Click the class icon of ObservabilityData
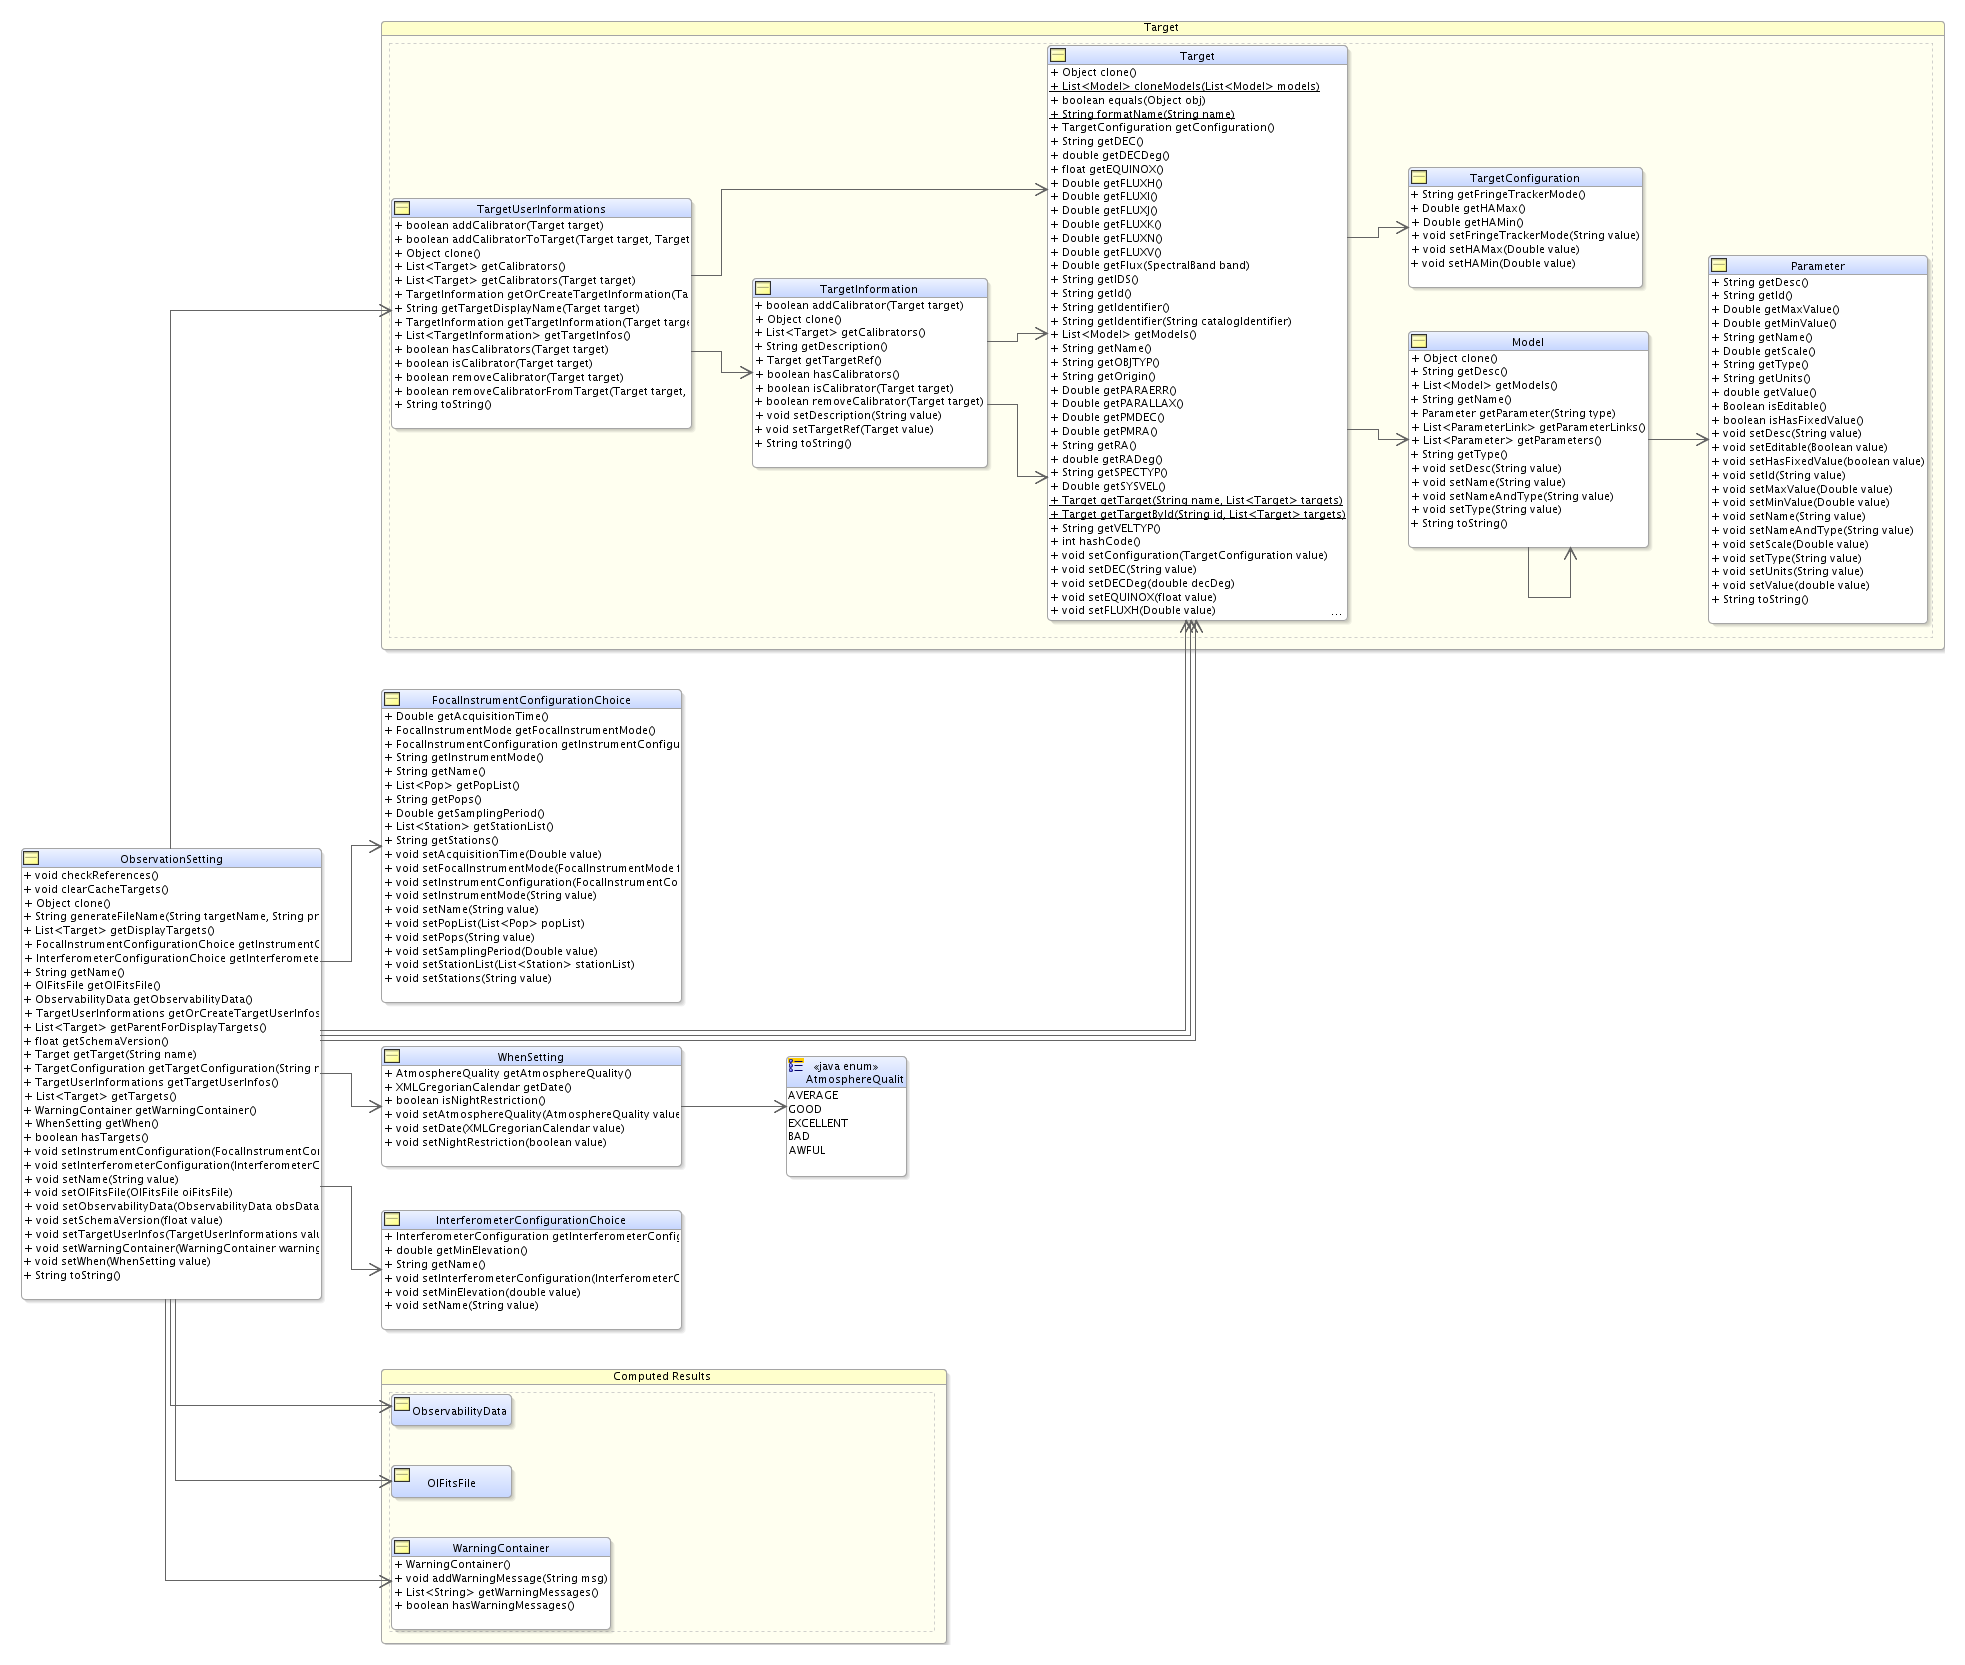Screen dimensions: 1965x1665 coord(402,1404)
